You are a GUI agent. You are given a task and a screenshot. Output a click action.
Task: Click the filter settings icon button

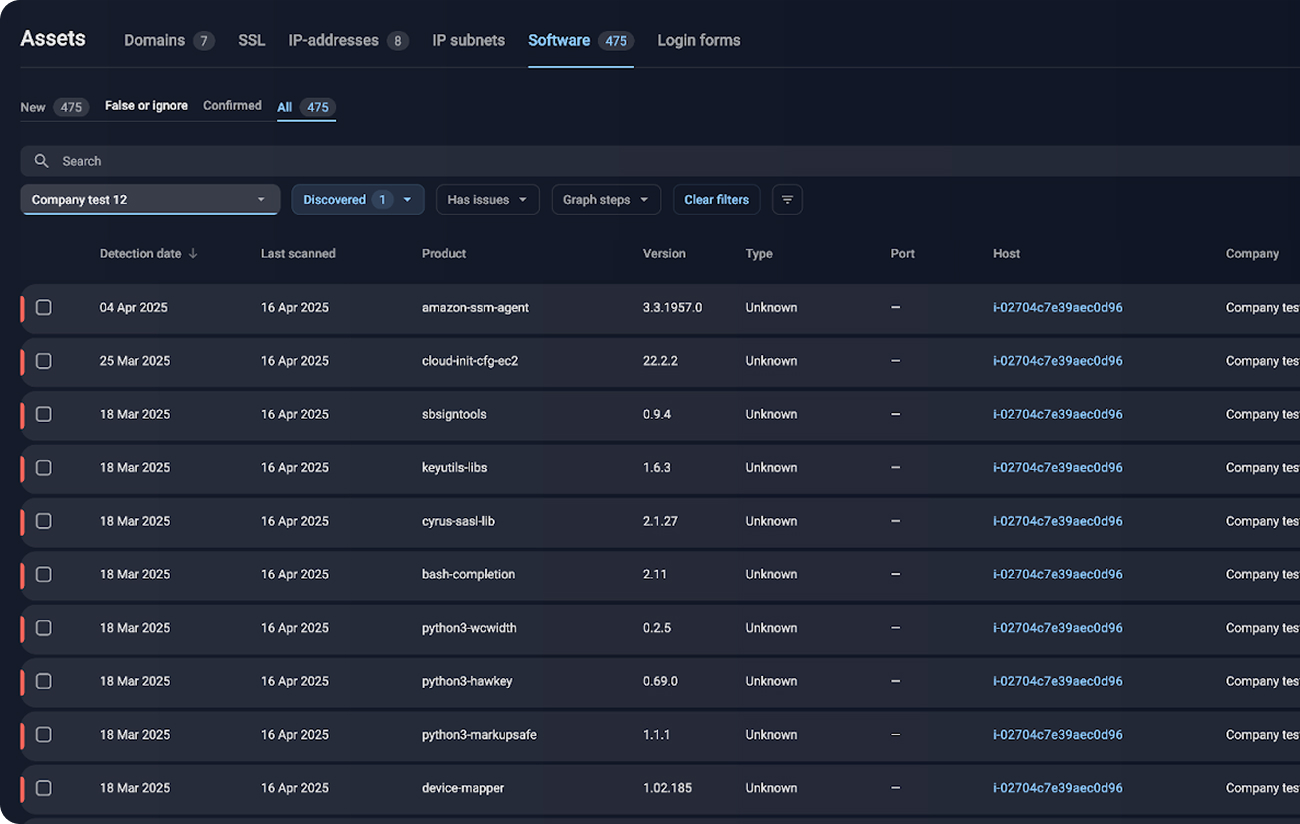[x=787, y=200]
